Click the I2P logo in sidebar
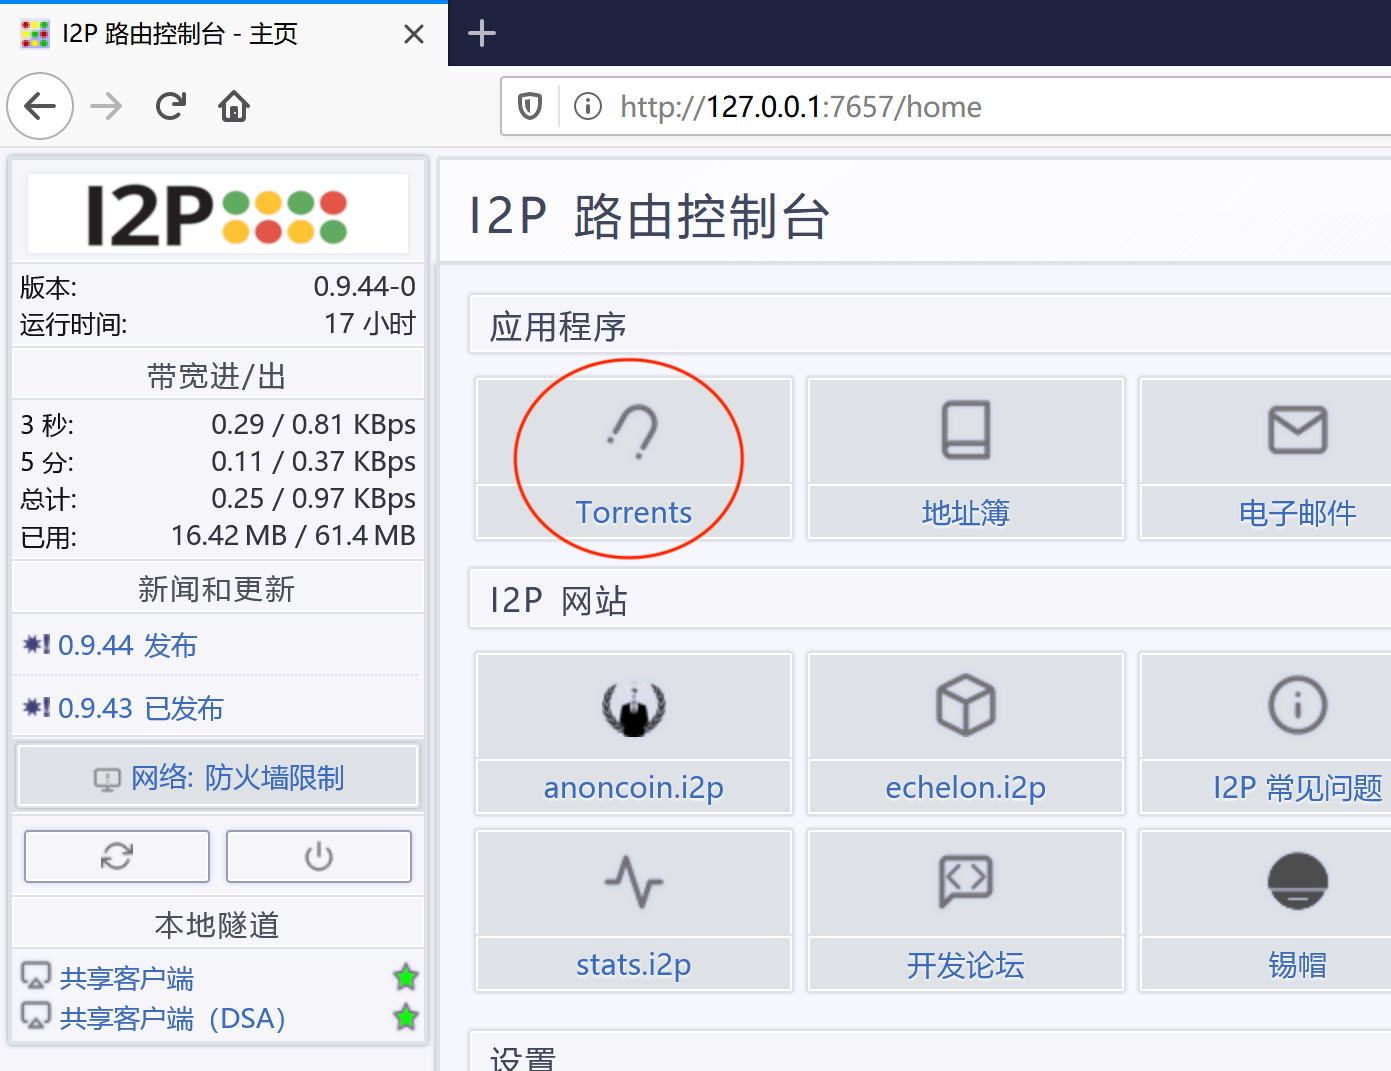The width and height of the screenshot is (1391, 1071). 218,214
